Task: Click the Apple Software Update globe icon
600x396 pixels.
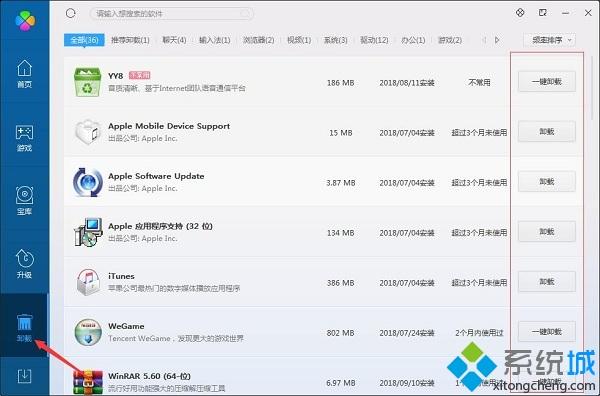Action: pos(88,183)
